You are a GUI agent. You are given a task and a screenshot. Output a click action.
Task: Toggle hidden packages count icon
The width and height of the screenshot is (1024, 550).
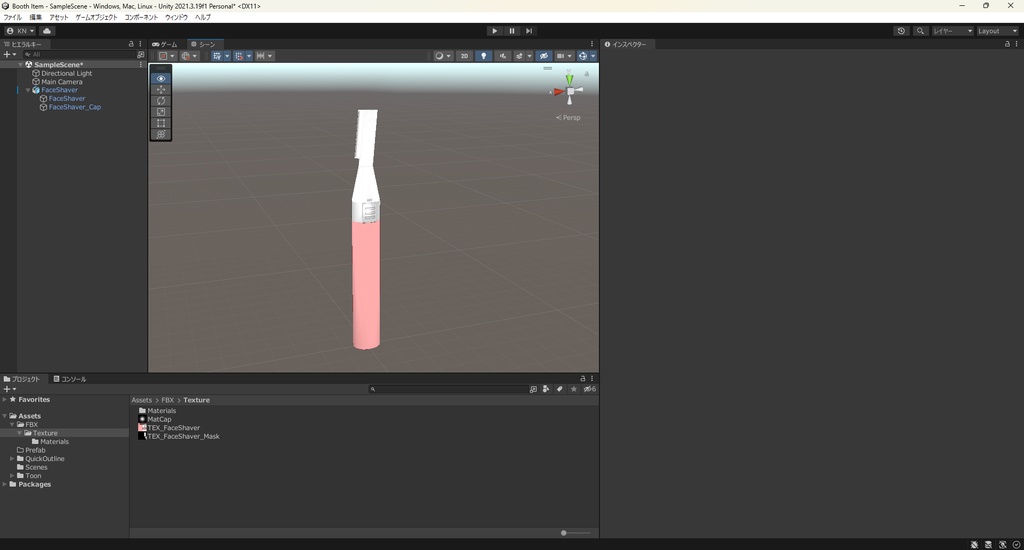click(589, 389)
